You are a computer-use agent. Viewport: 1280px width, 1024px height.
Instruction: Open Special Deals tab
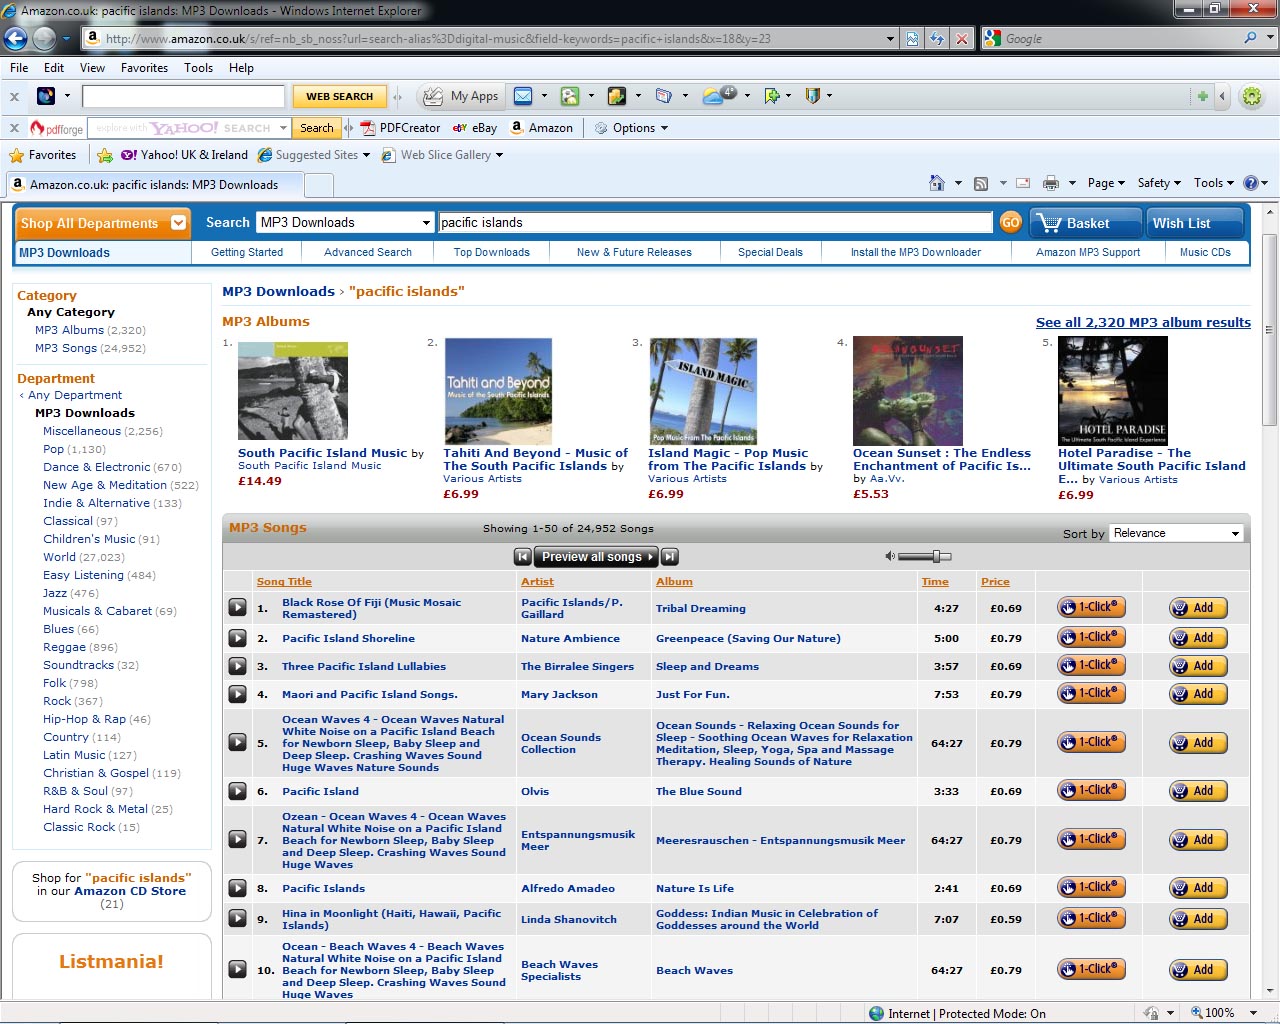(770, 252)
